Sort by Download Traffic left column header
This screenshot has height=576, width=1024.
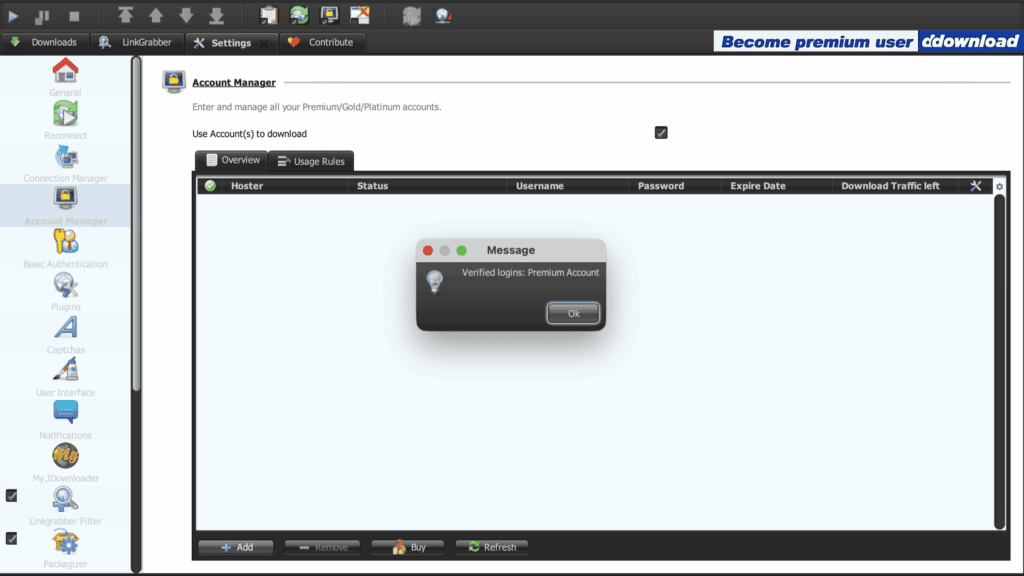(x=895, y=185)
